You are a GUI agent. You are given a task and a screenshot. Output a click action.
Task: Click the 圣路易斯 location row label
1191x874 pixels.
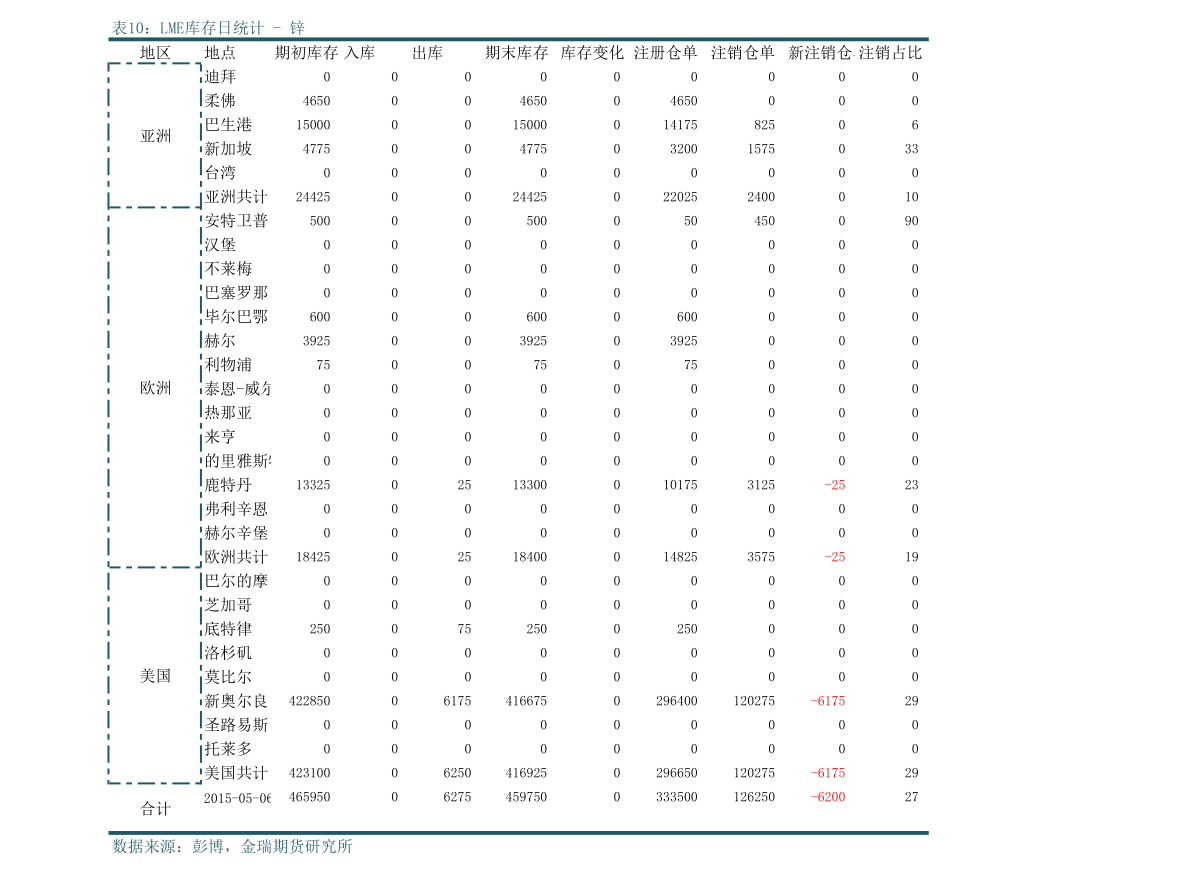coord(236,724)
